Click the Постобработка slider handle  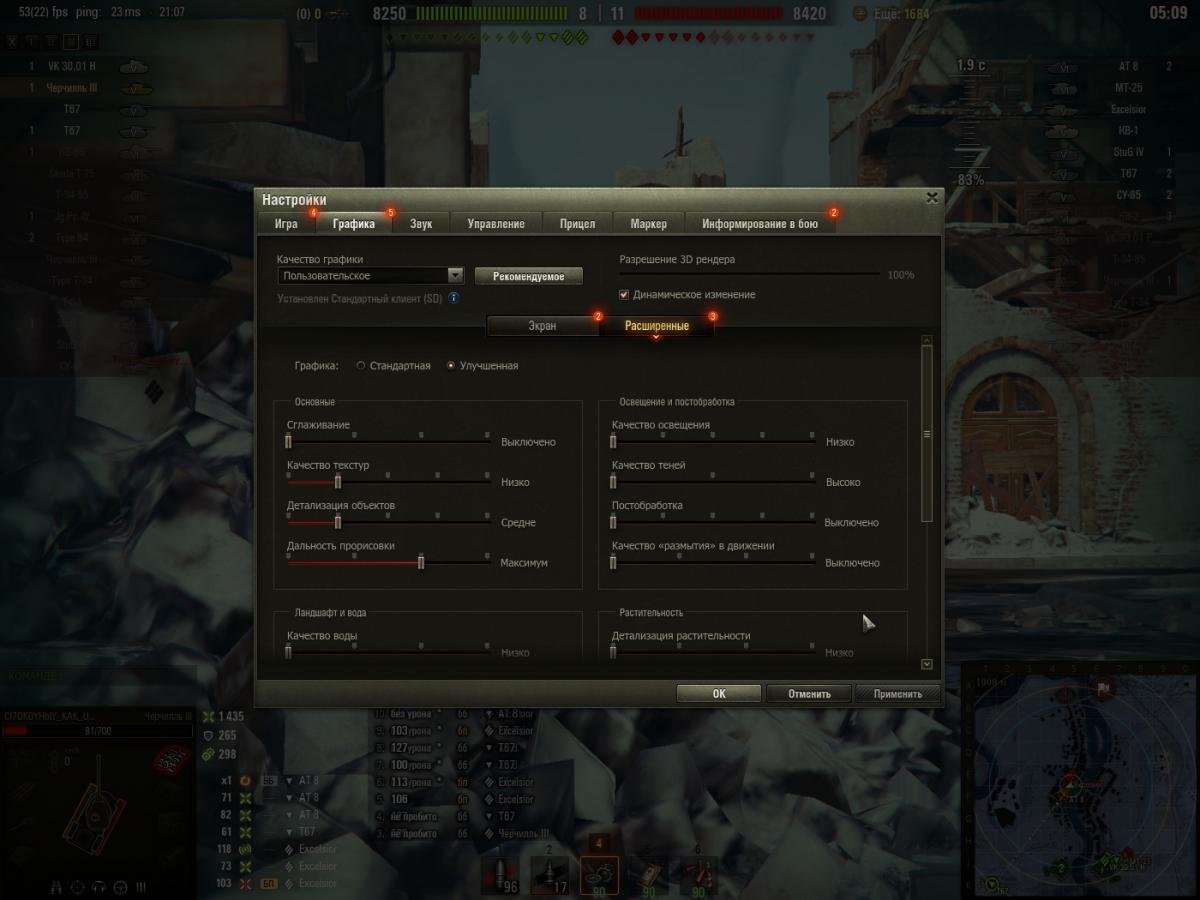click(613, 522)
